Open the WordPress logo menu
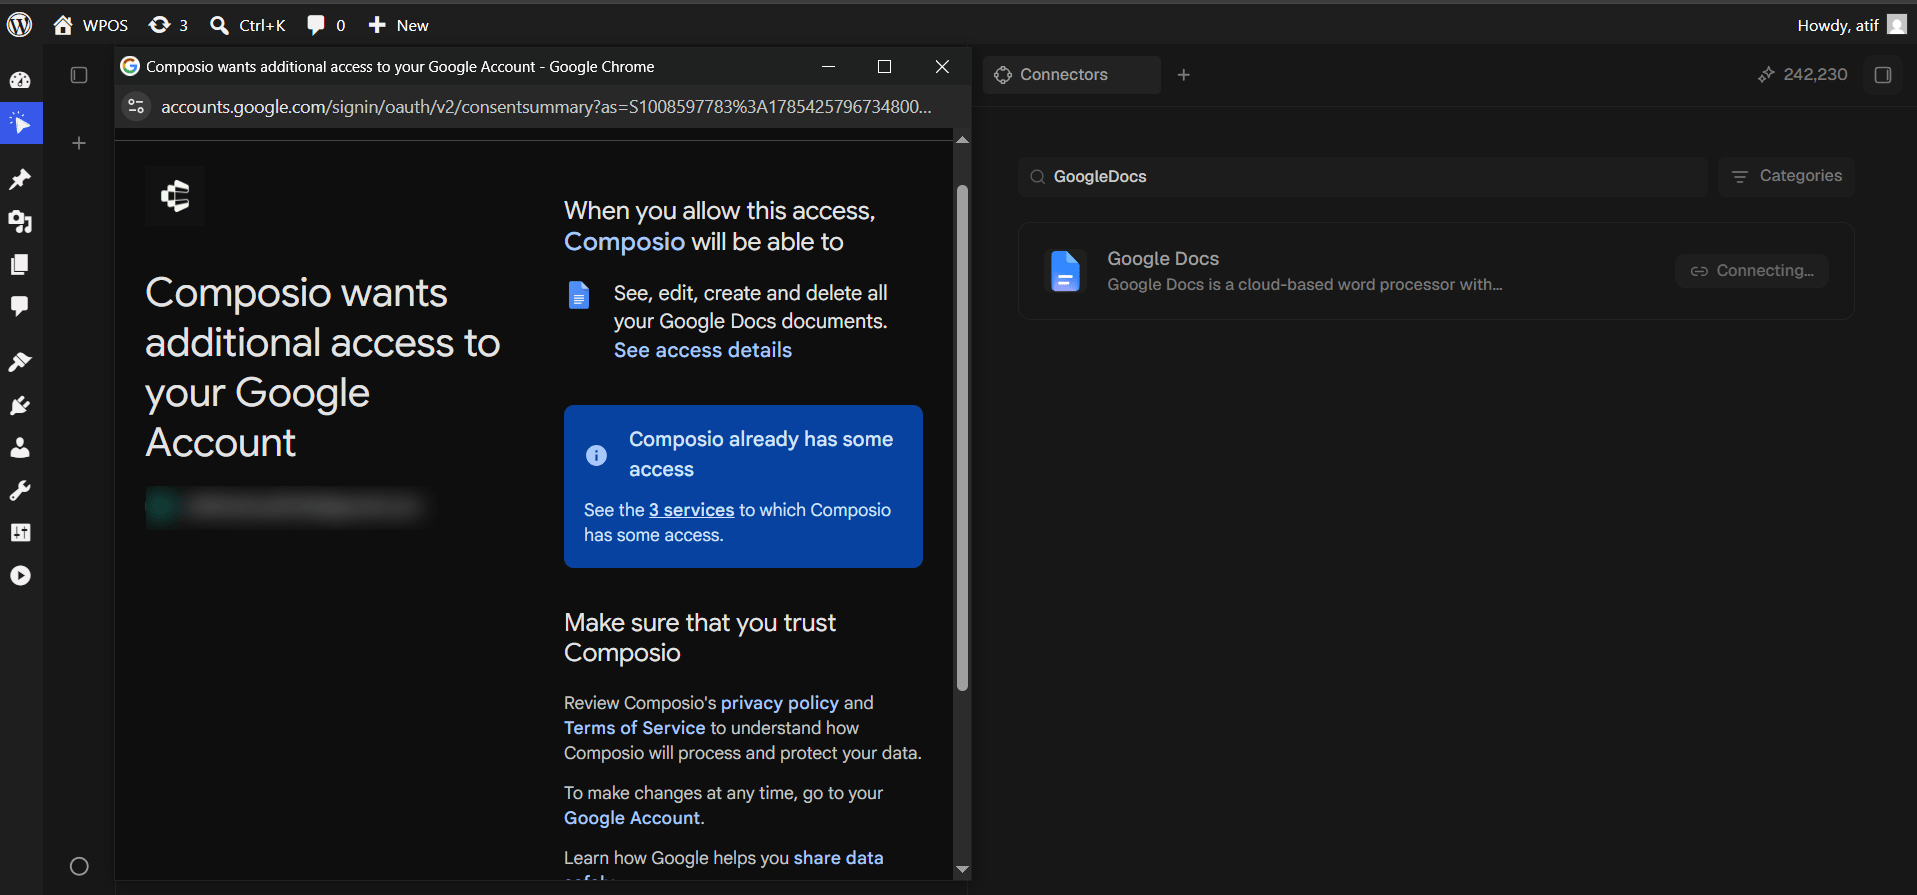The width and height of the screenshot is (1917, 895). (20, 25)
